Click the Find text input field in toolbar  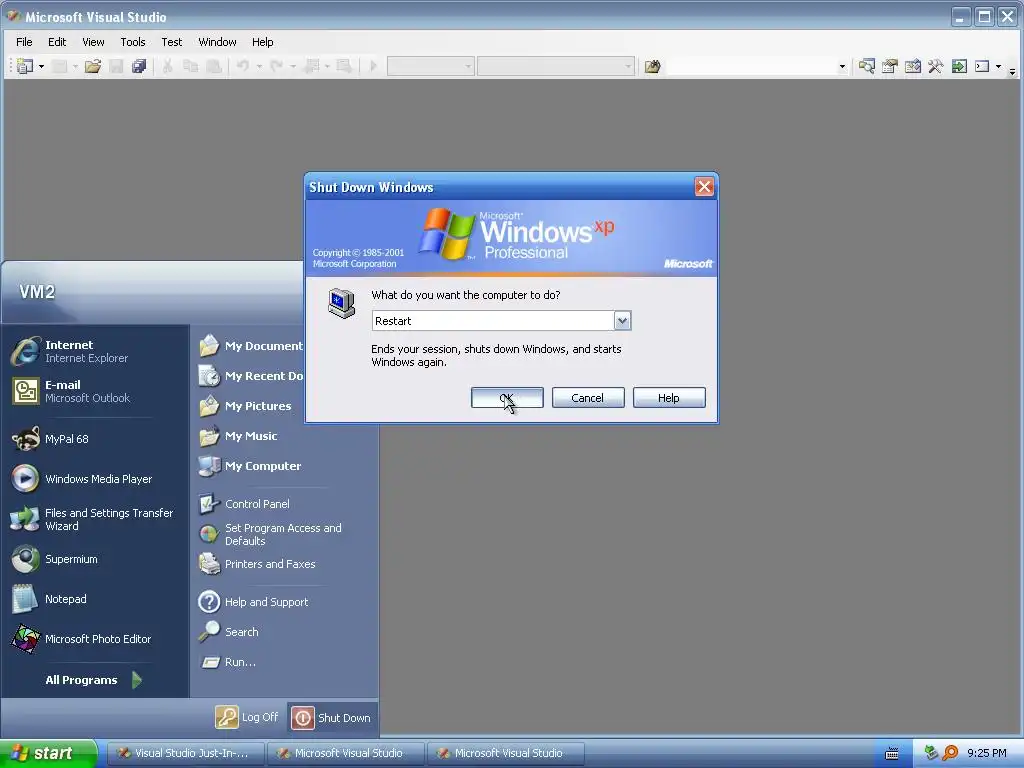coord(751,66)
